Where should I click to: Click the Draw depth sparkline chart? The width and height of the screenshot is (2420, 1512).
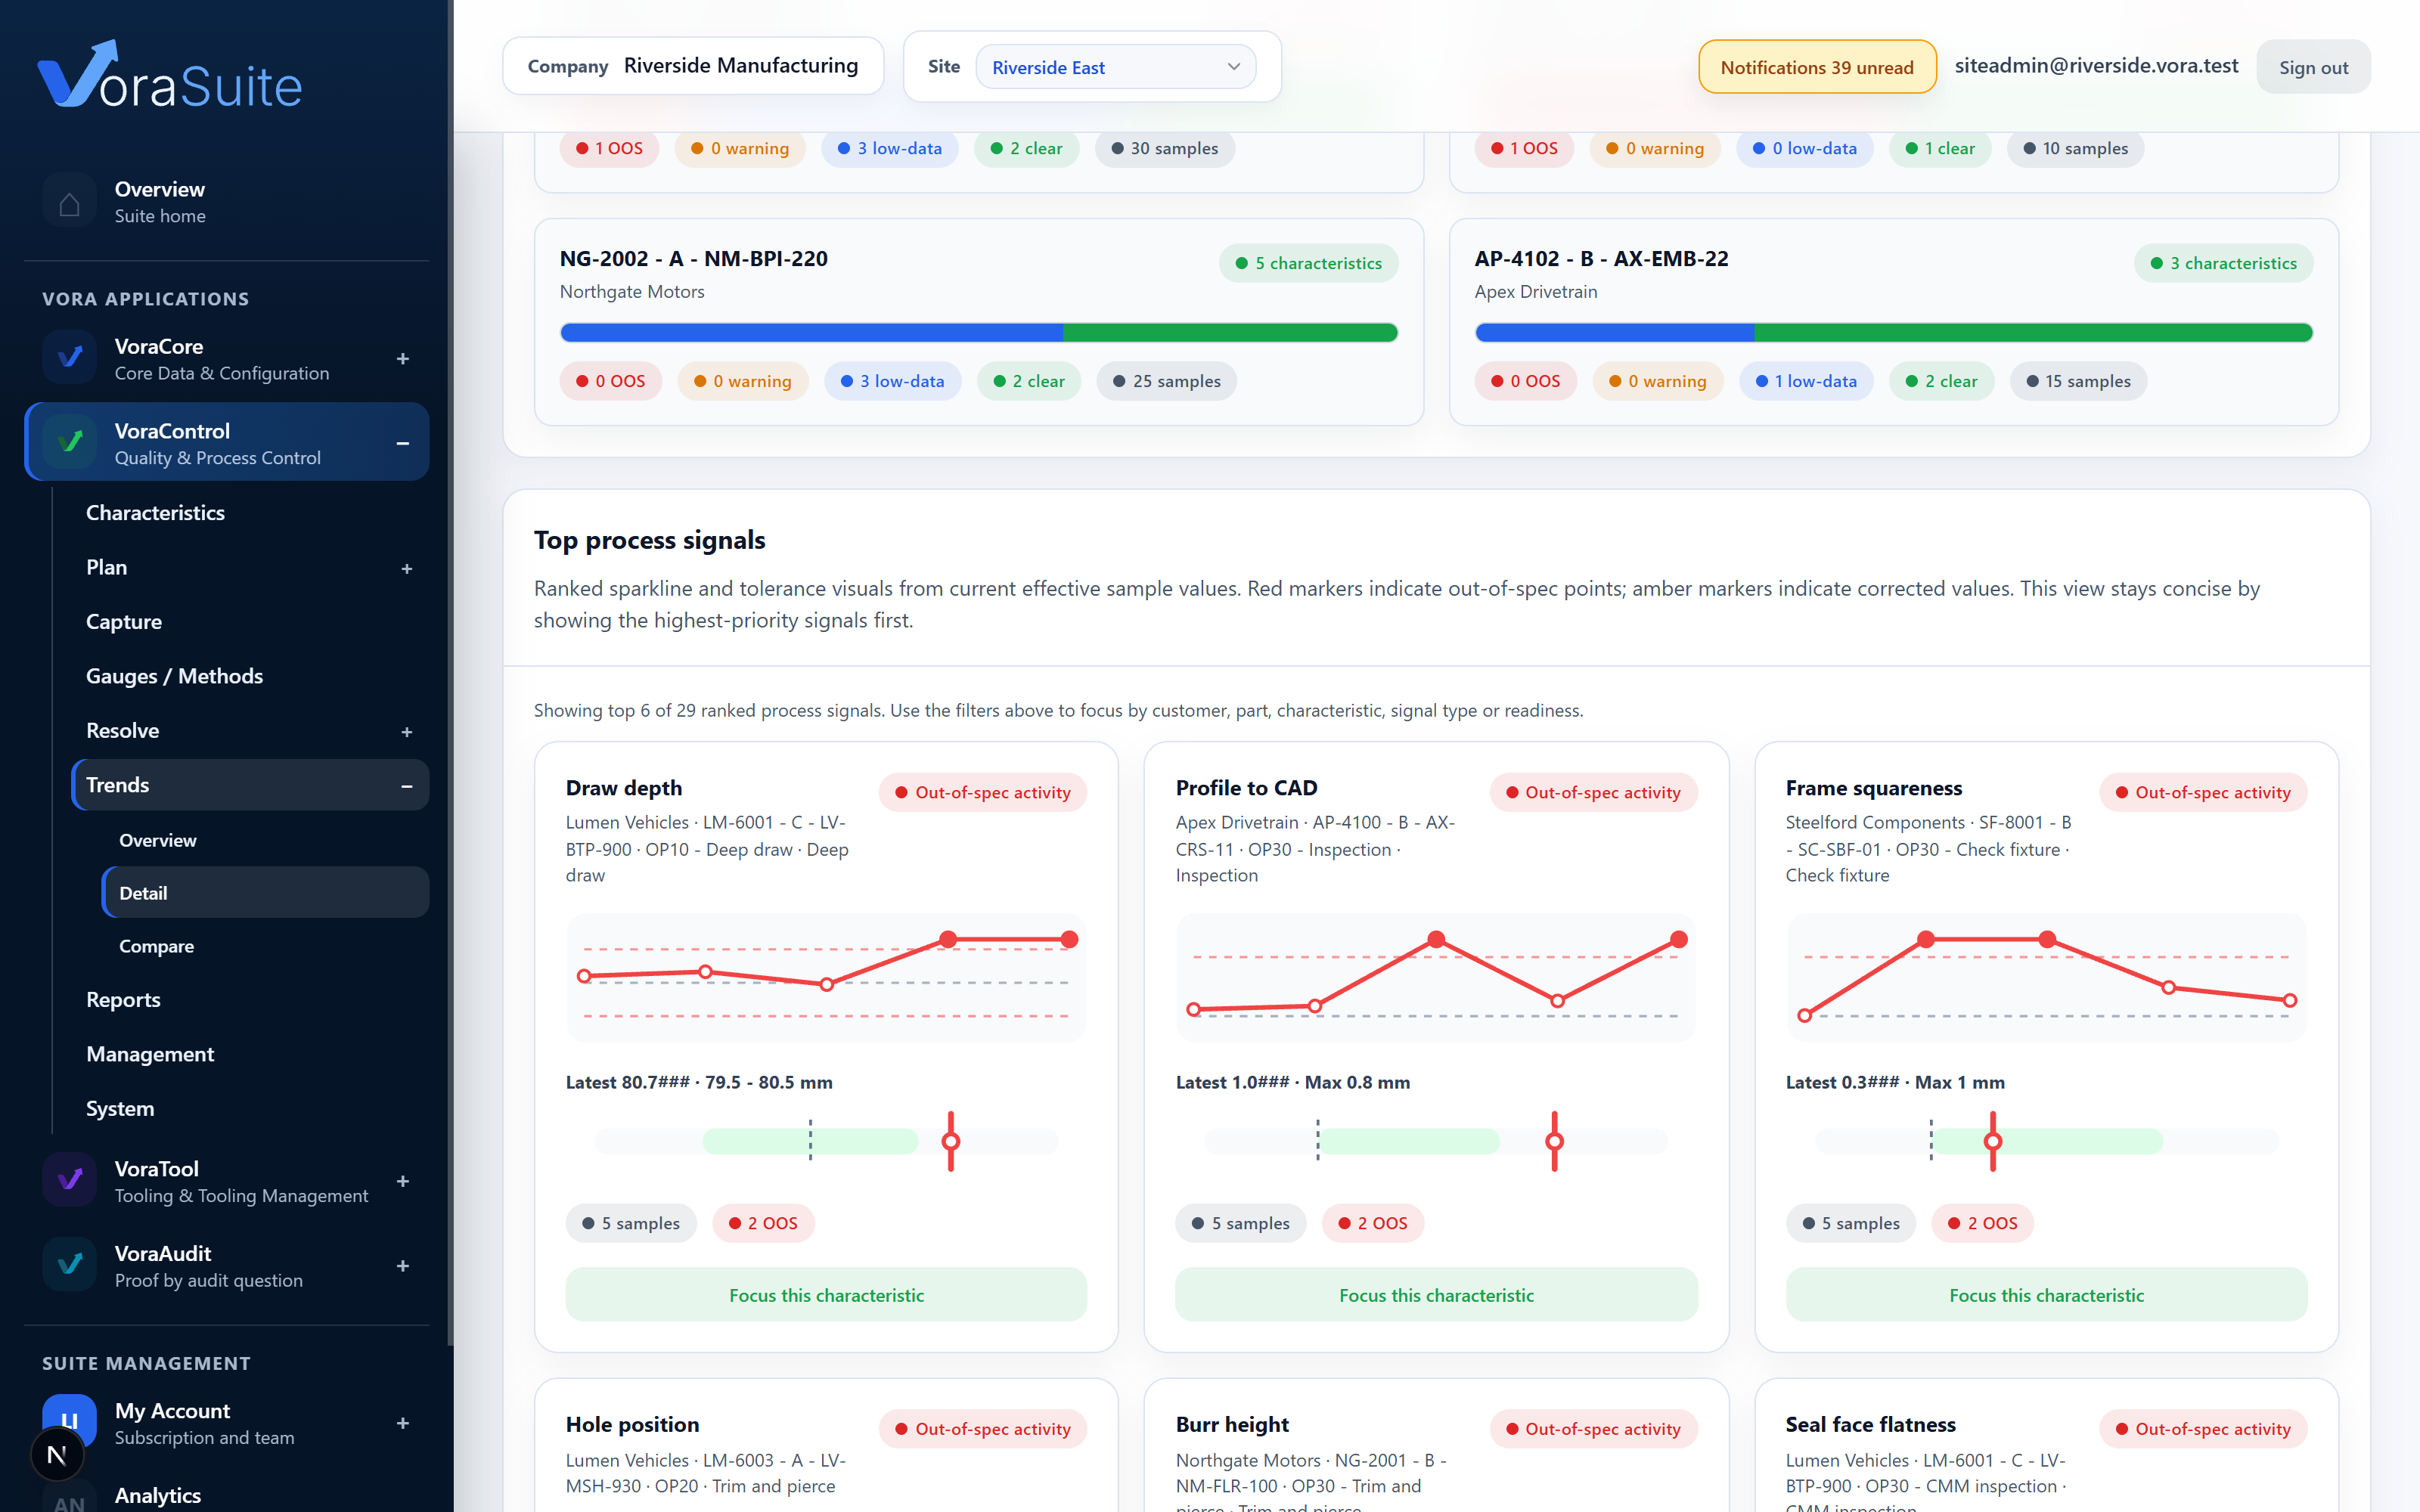point(826,977)
